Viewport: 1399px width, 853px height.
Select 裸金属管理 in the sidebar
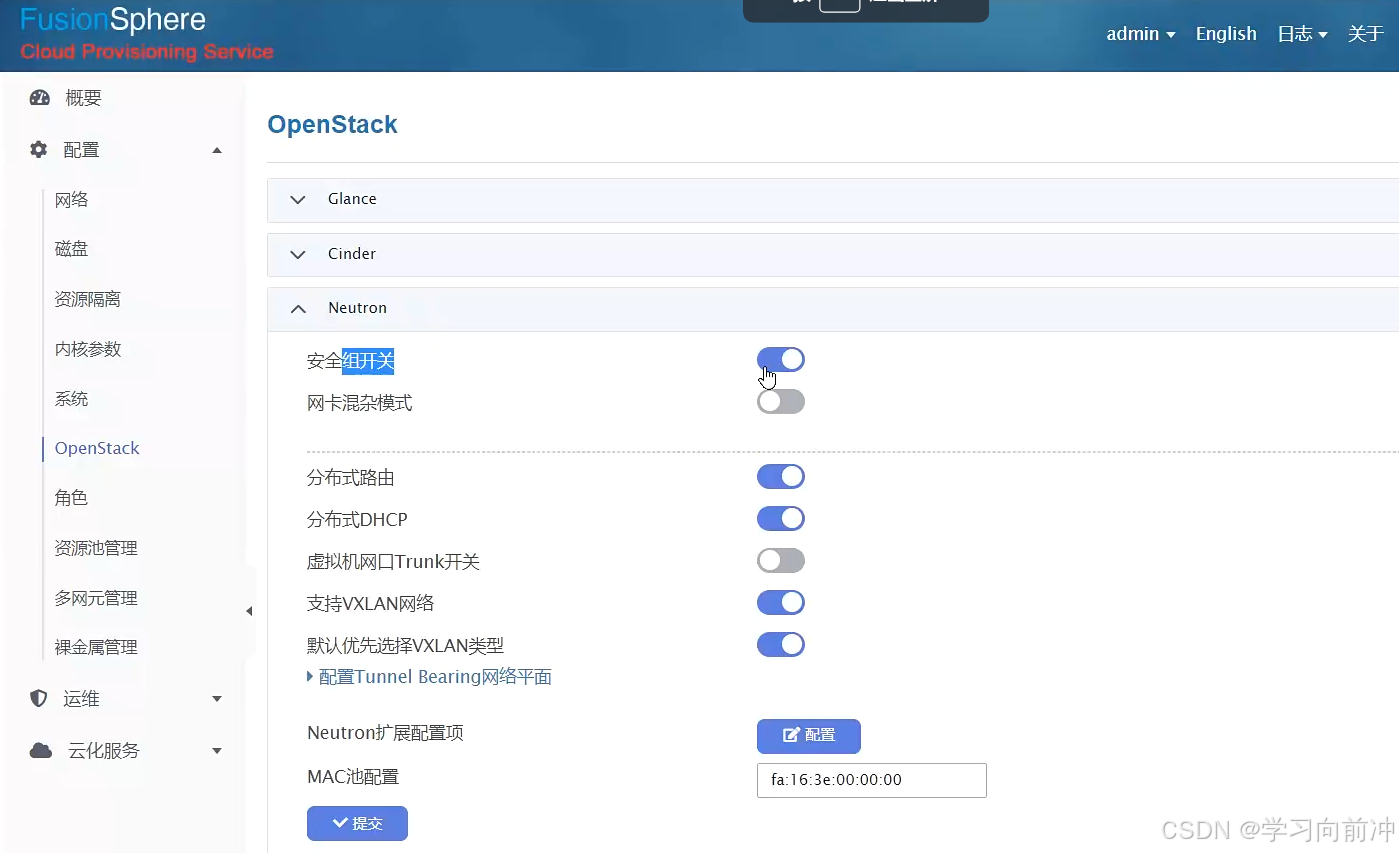click(x=96, y=647)
